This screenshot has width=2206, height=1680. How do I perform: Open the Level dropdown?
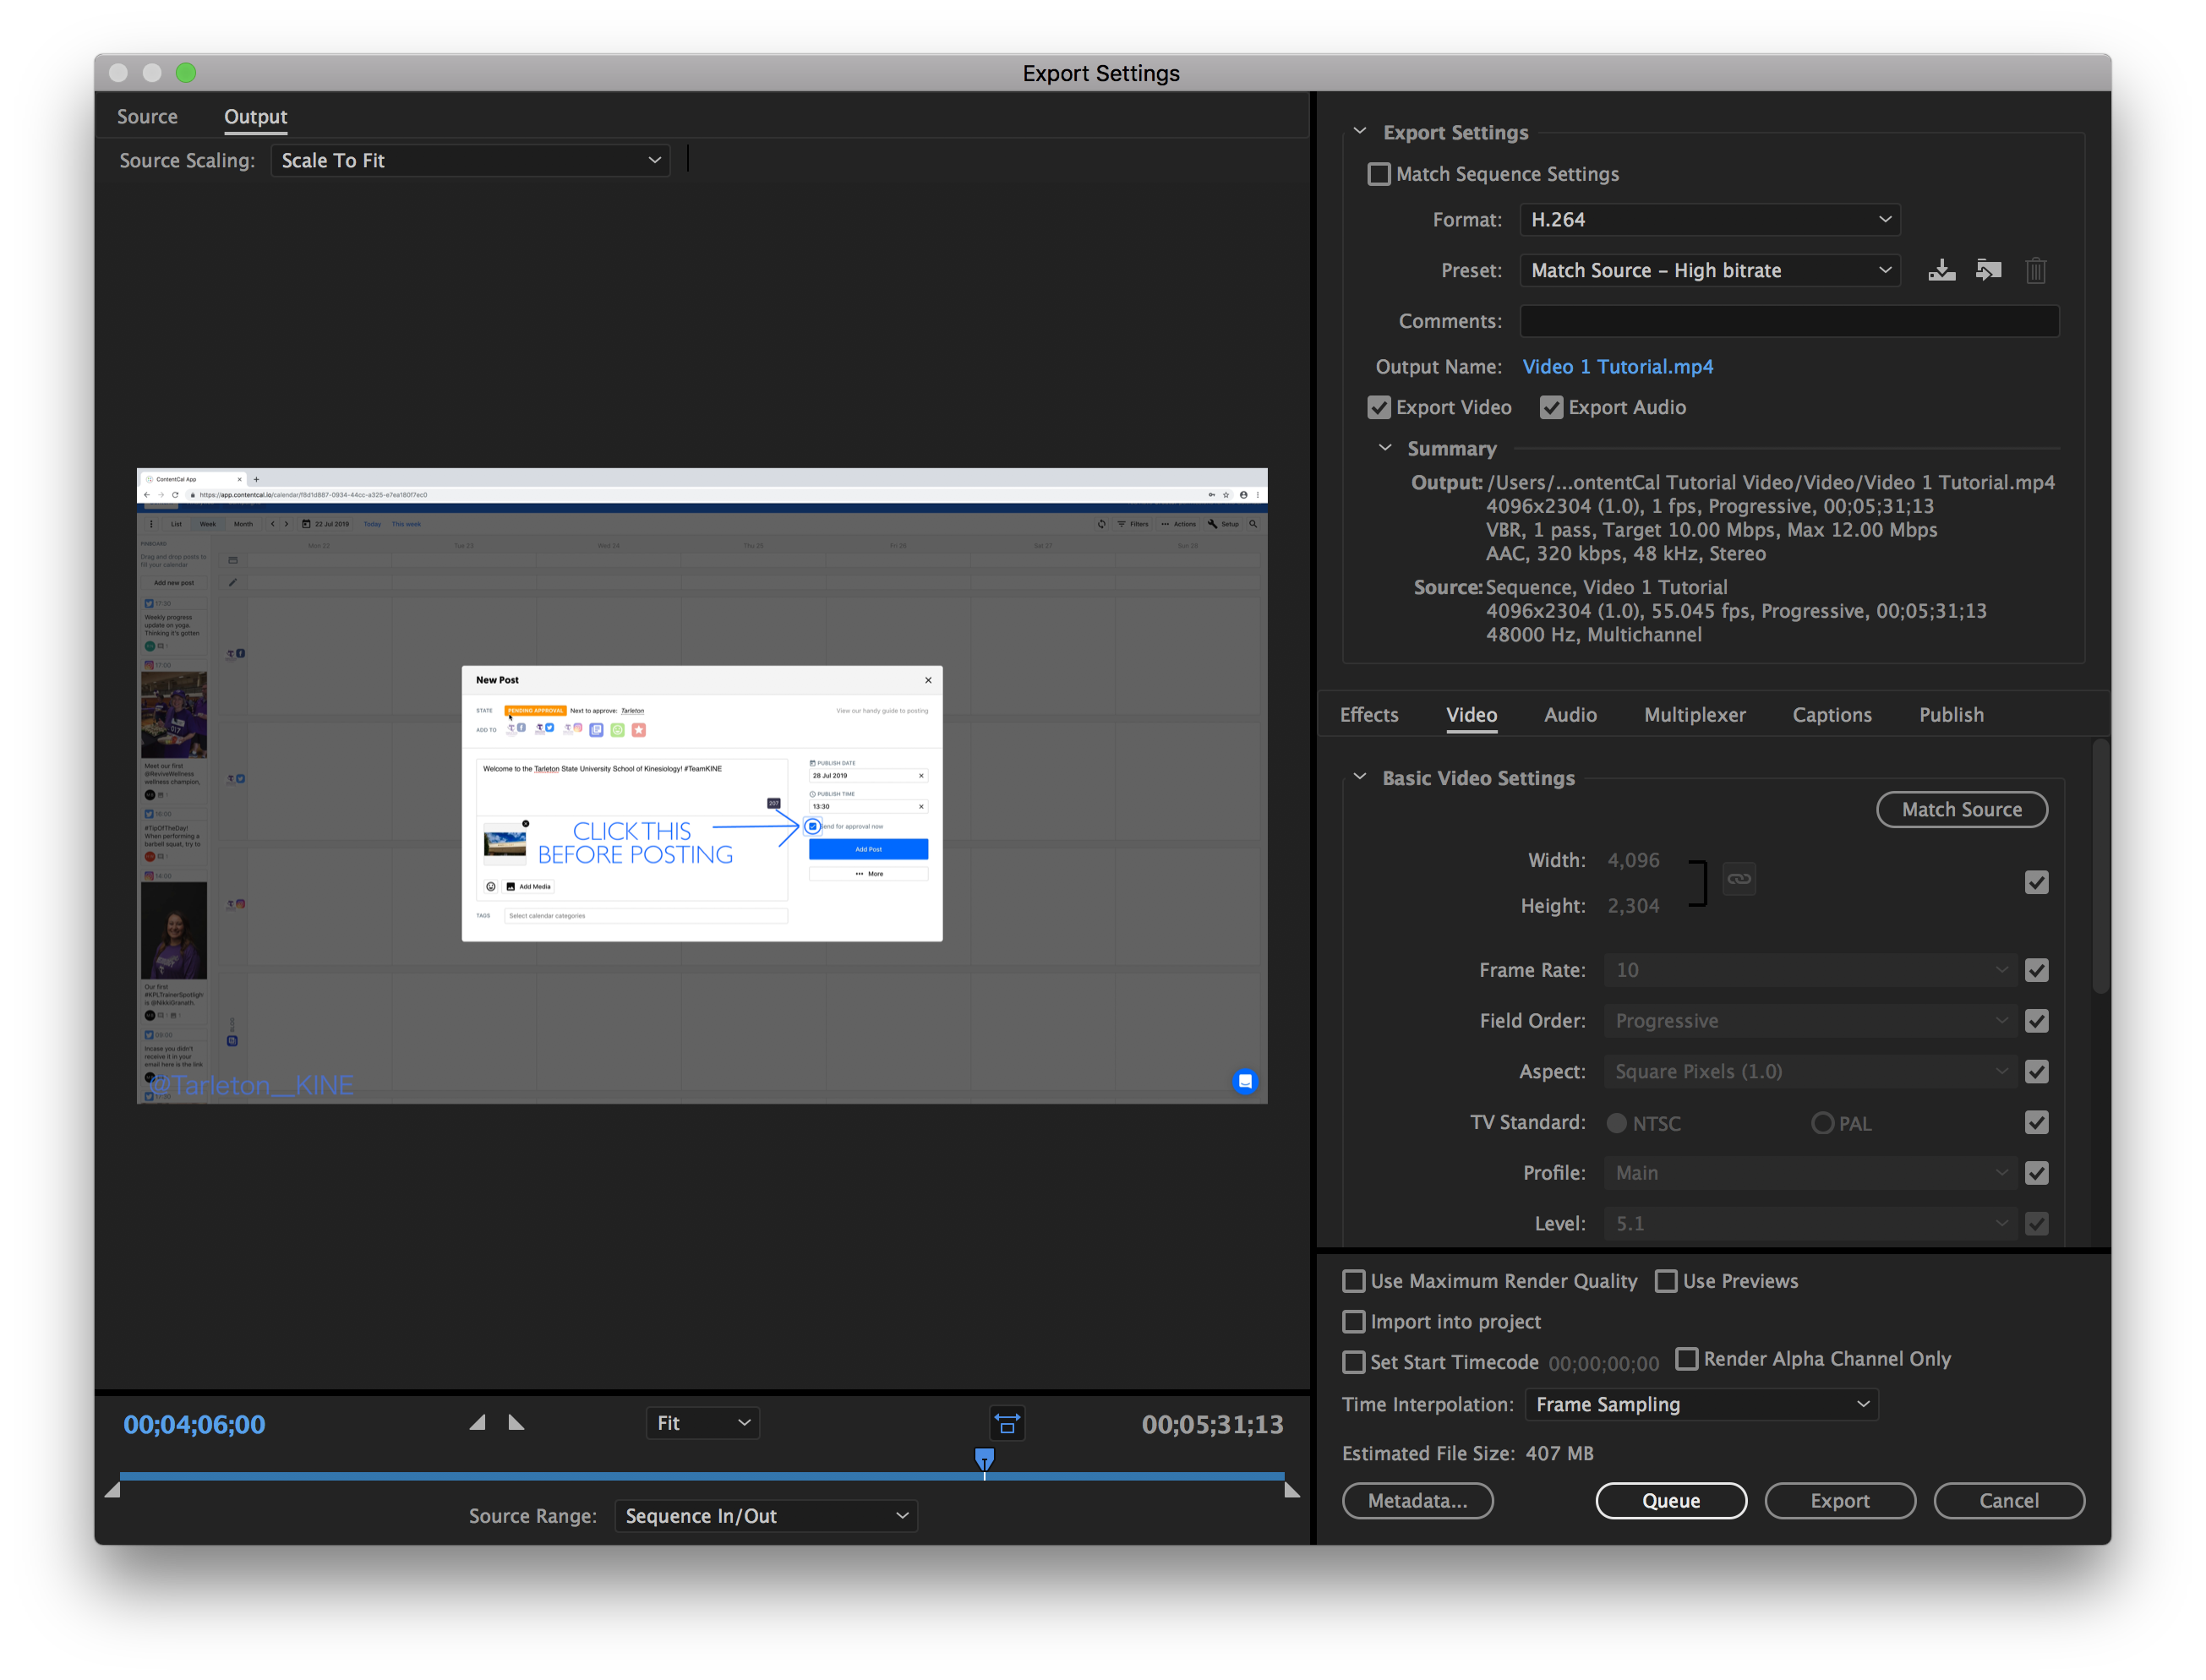point(1810,1224)
